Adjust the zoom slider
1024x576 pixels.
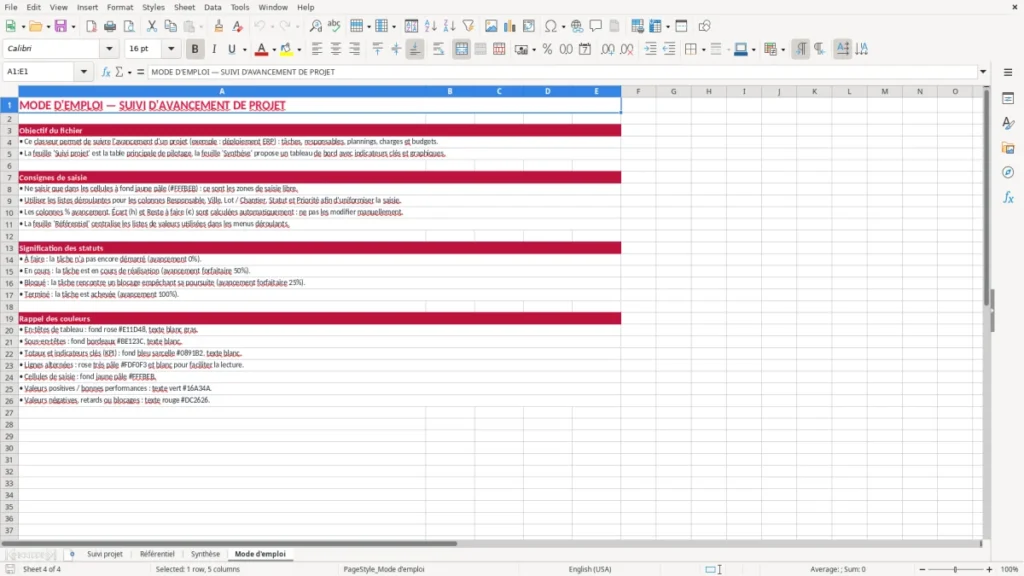(955, 569)
